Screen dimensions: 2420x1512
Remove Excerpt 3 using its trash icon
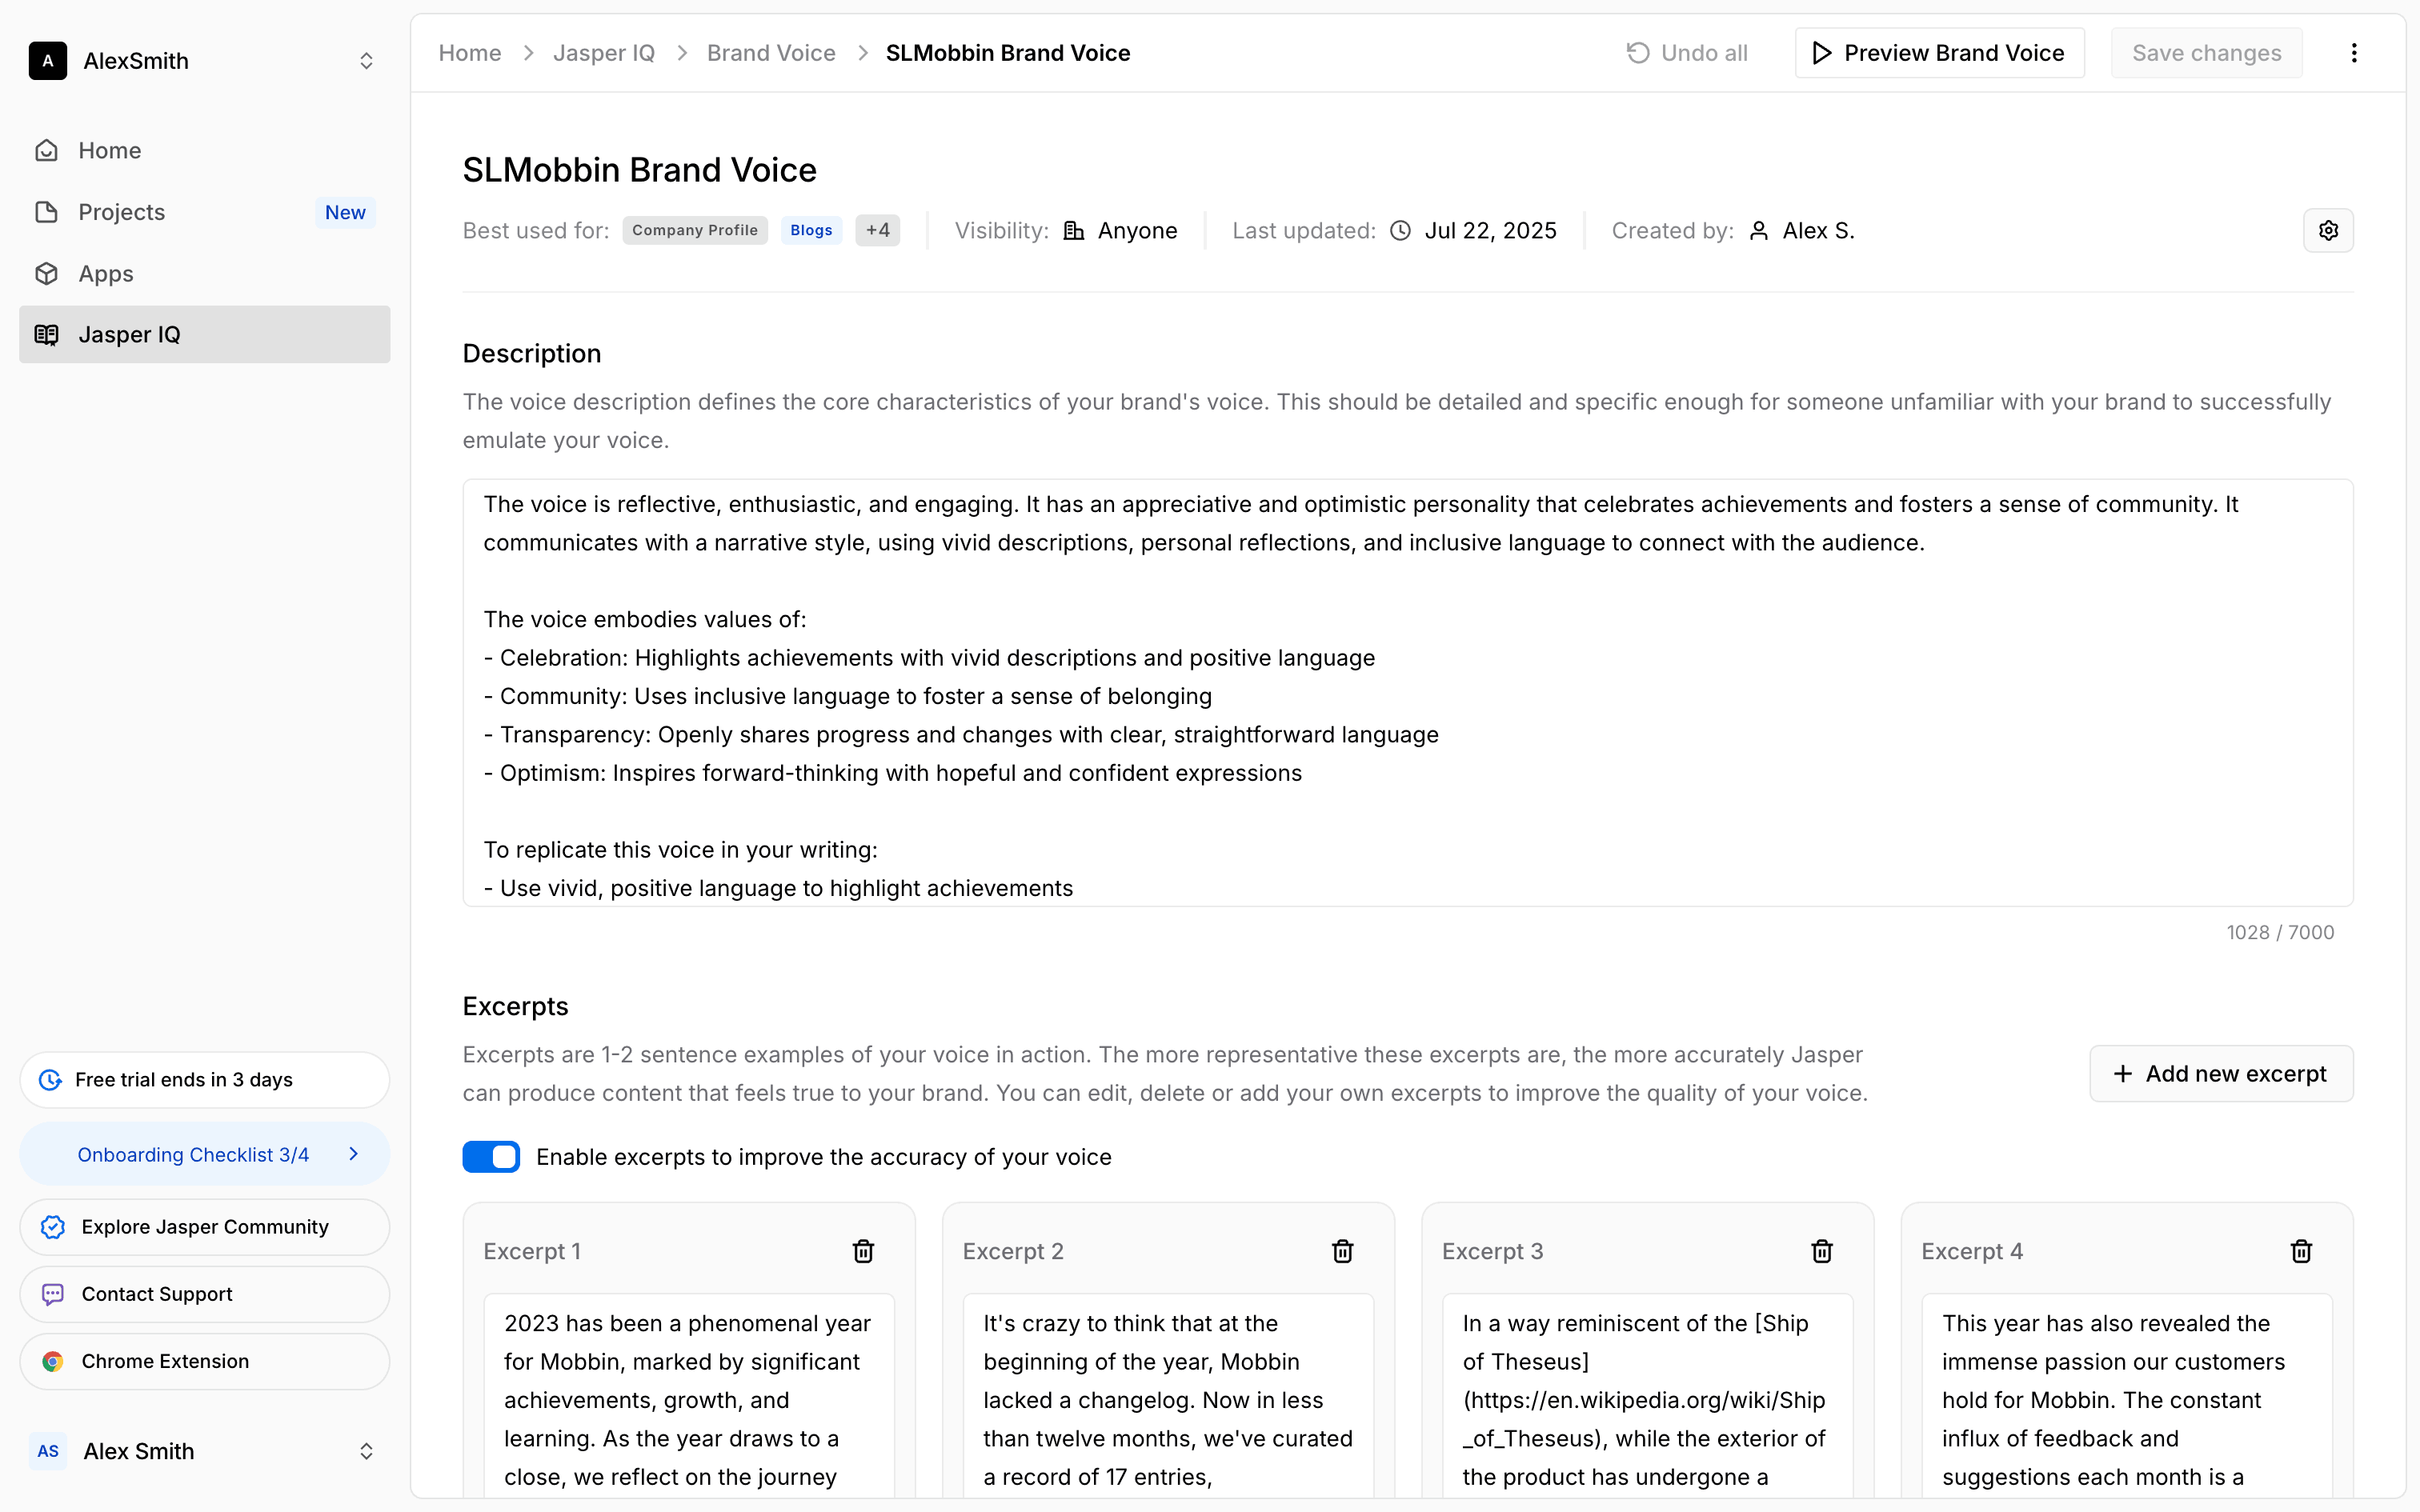(x=1821, y=1251)
